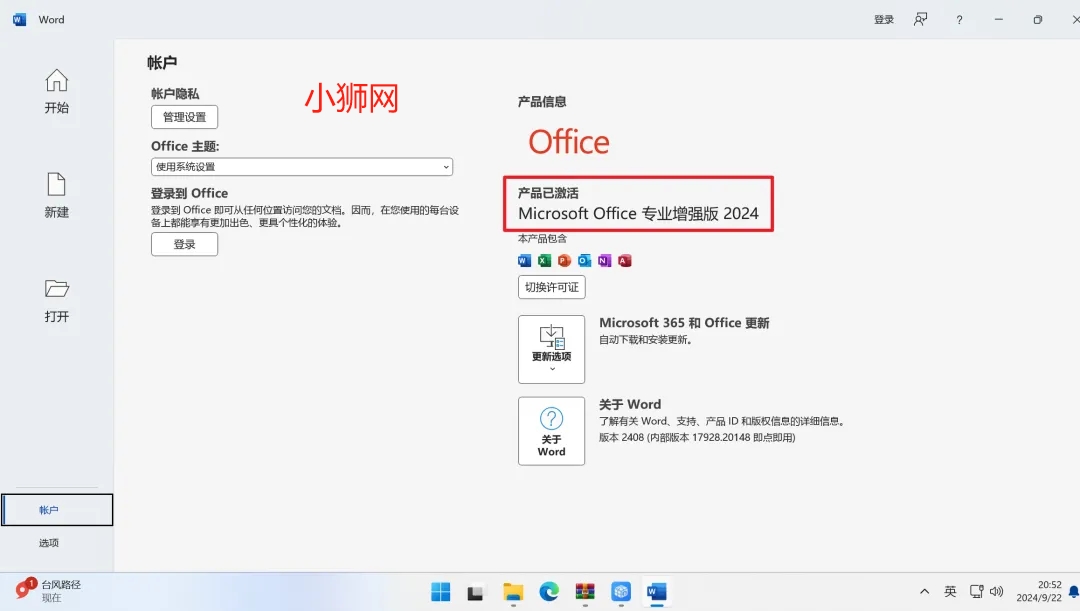Open the 更新选项 dropdown button
The image size is (1080, 611).
pos(552,349)
